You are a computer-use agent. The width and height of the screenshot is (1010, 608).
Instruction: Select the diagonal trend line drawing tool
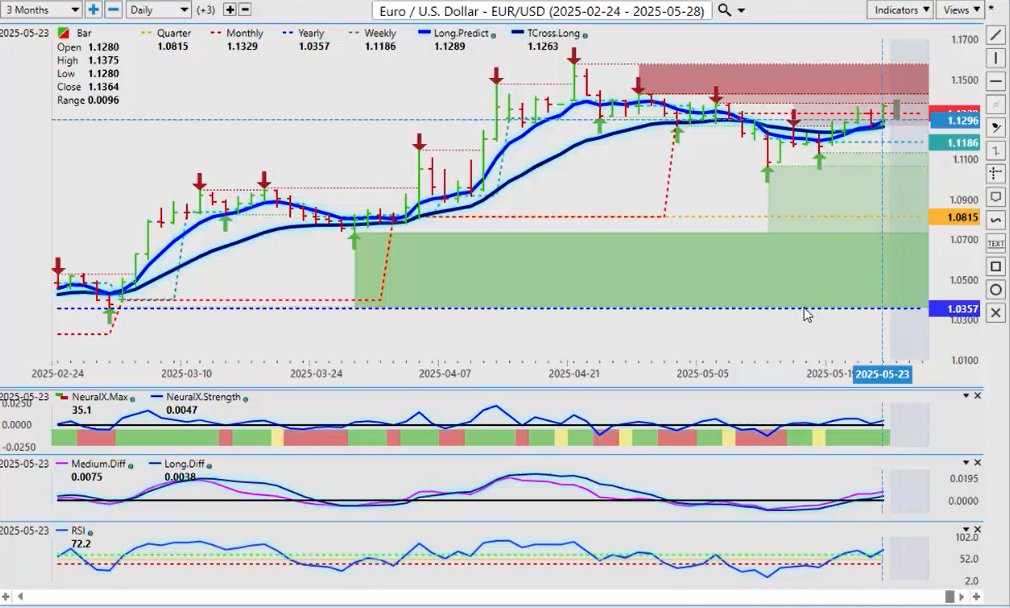click(x=995, y=35)
